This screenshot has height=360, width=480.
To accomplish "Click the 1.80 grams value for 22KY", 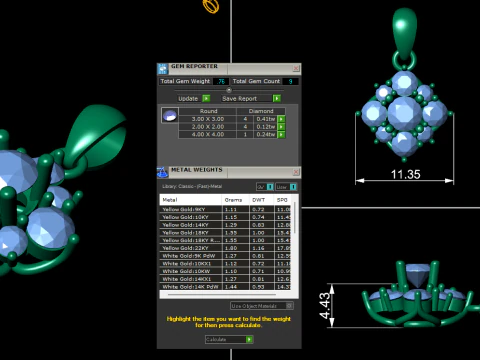I will 231,248.
